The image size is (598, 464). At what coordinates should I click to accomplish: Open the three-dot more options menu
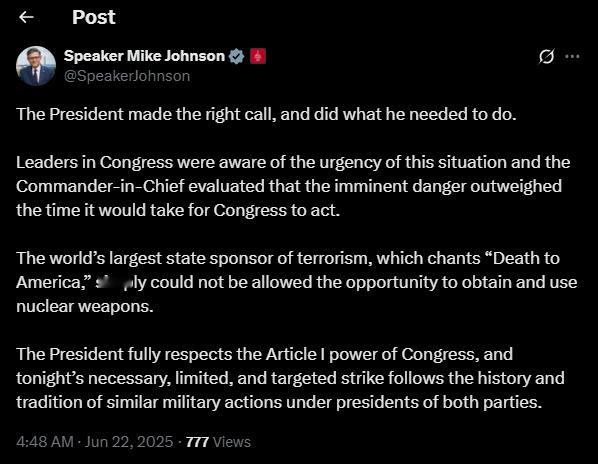click(572, 57)
